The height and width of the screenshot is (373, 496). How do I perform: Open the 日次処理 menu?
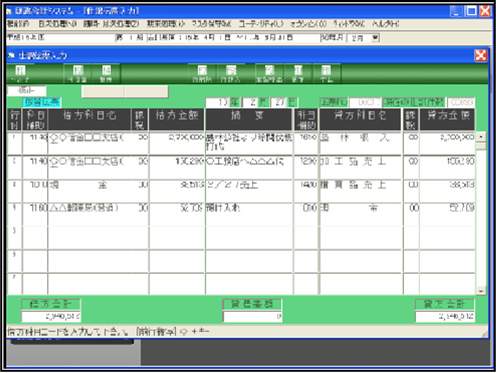(x=58, y=24)
